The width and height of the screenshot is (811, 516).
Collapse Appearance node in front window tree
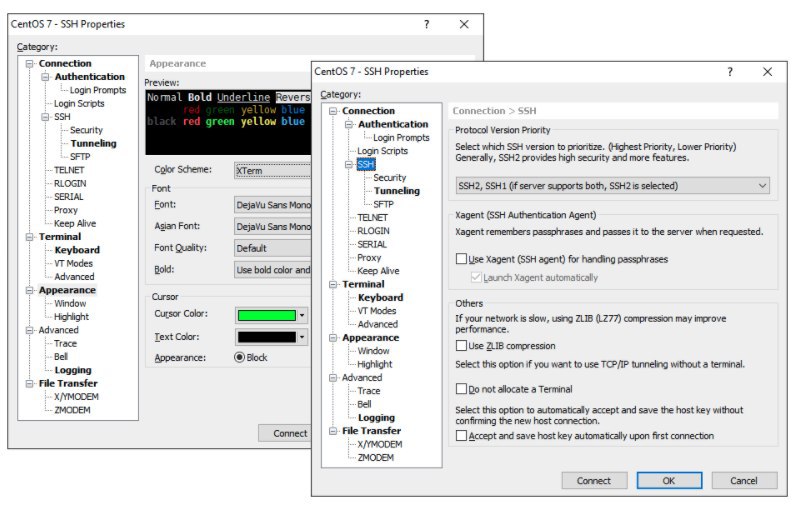coord(333,338)
